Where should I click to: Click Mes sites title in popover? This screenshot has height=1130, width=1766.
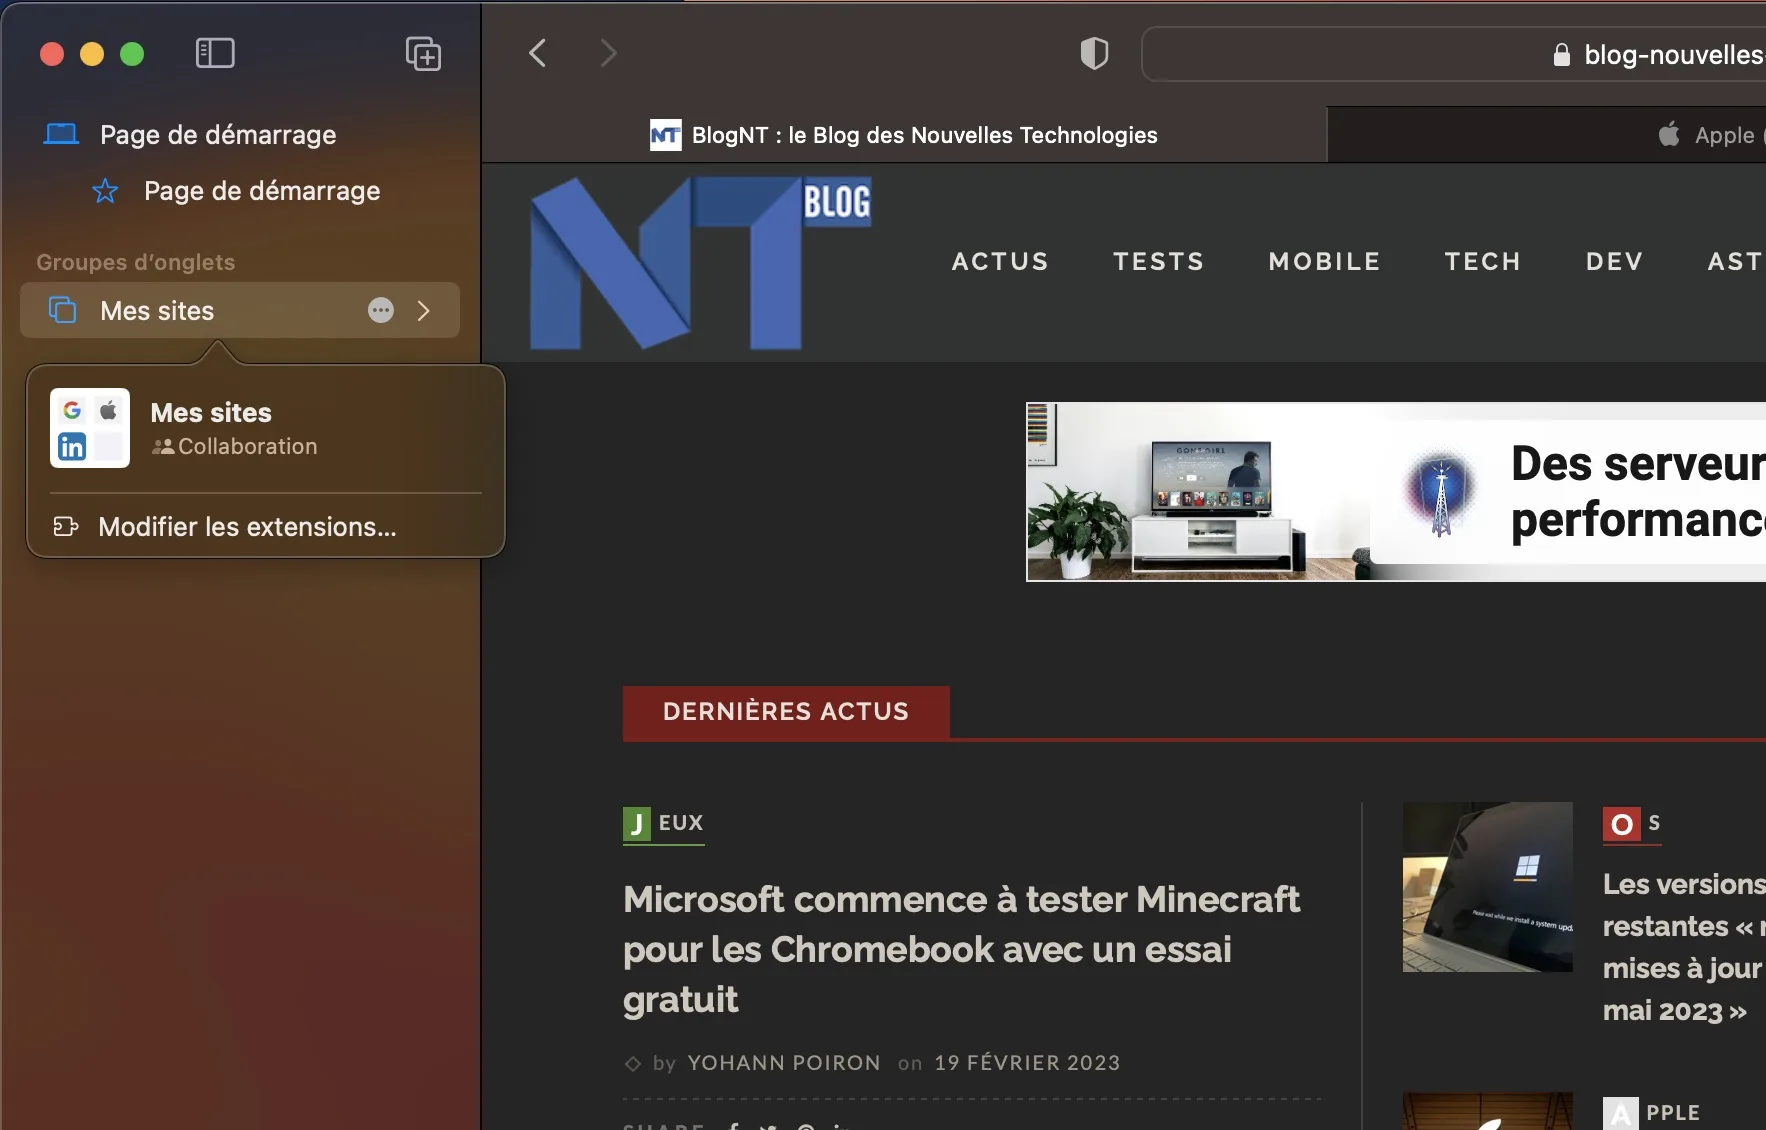click(x=211, y=412)
